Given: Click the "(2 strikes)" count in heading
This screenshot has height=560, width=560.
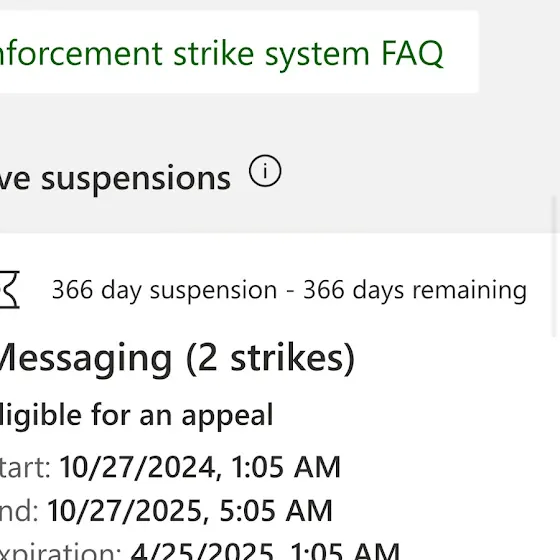Looking at the screenshot, I should [270, 359].
